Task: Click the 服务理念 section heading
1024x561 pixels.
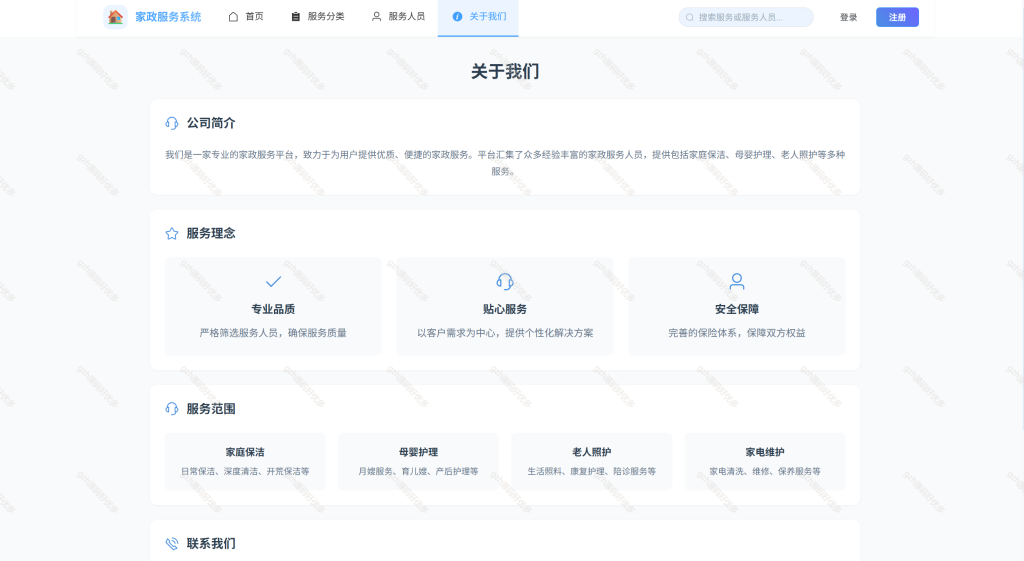Action: pyautogui.click(x=211, y=233)
